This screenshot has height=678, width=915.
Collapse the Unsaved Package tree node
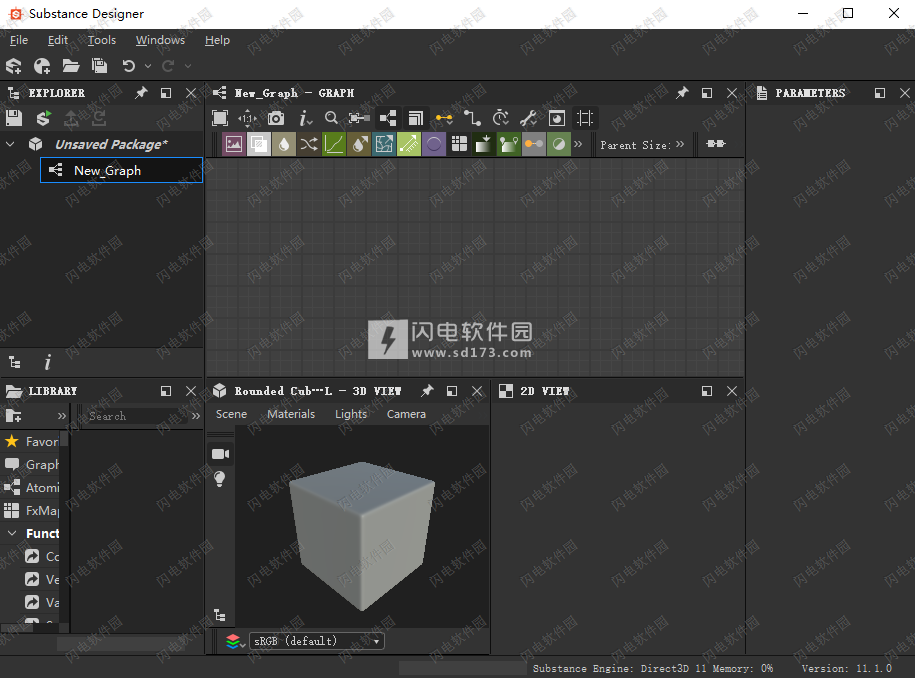(x=11, y=144)
